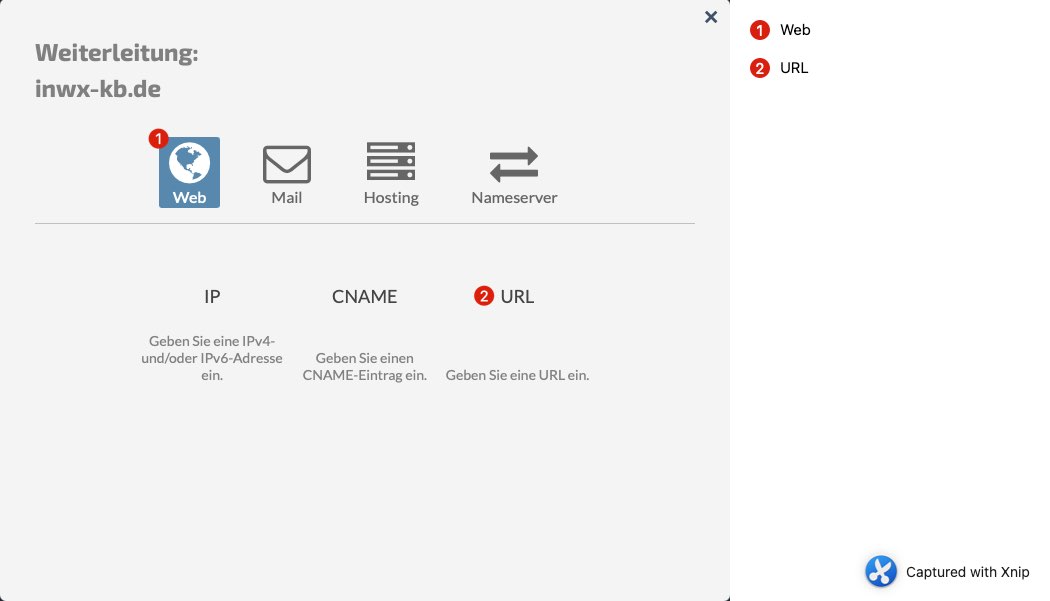
Task: Click the inwx-kb.de domain heading
Action: (x=98, y=88)
